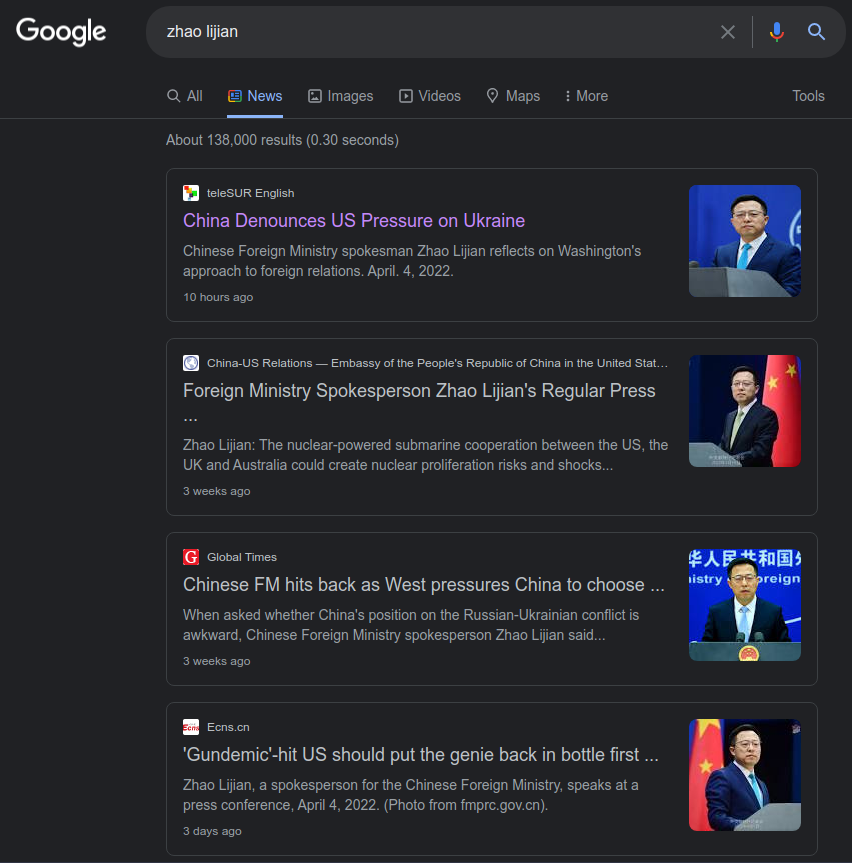The width and height of the screenshot is (852, 863).
Task: Switch to the All results tab
Action: click(185, 96)
